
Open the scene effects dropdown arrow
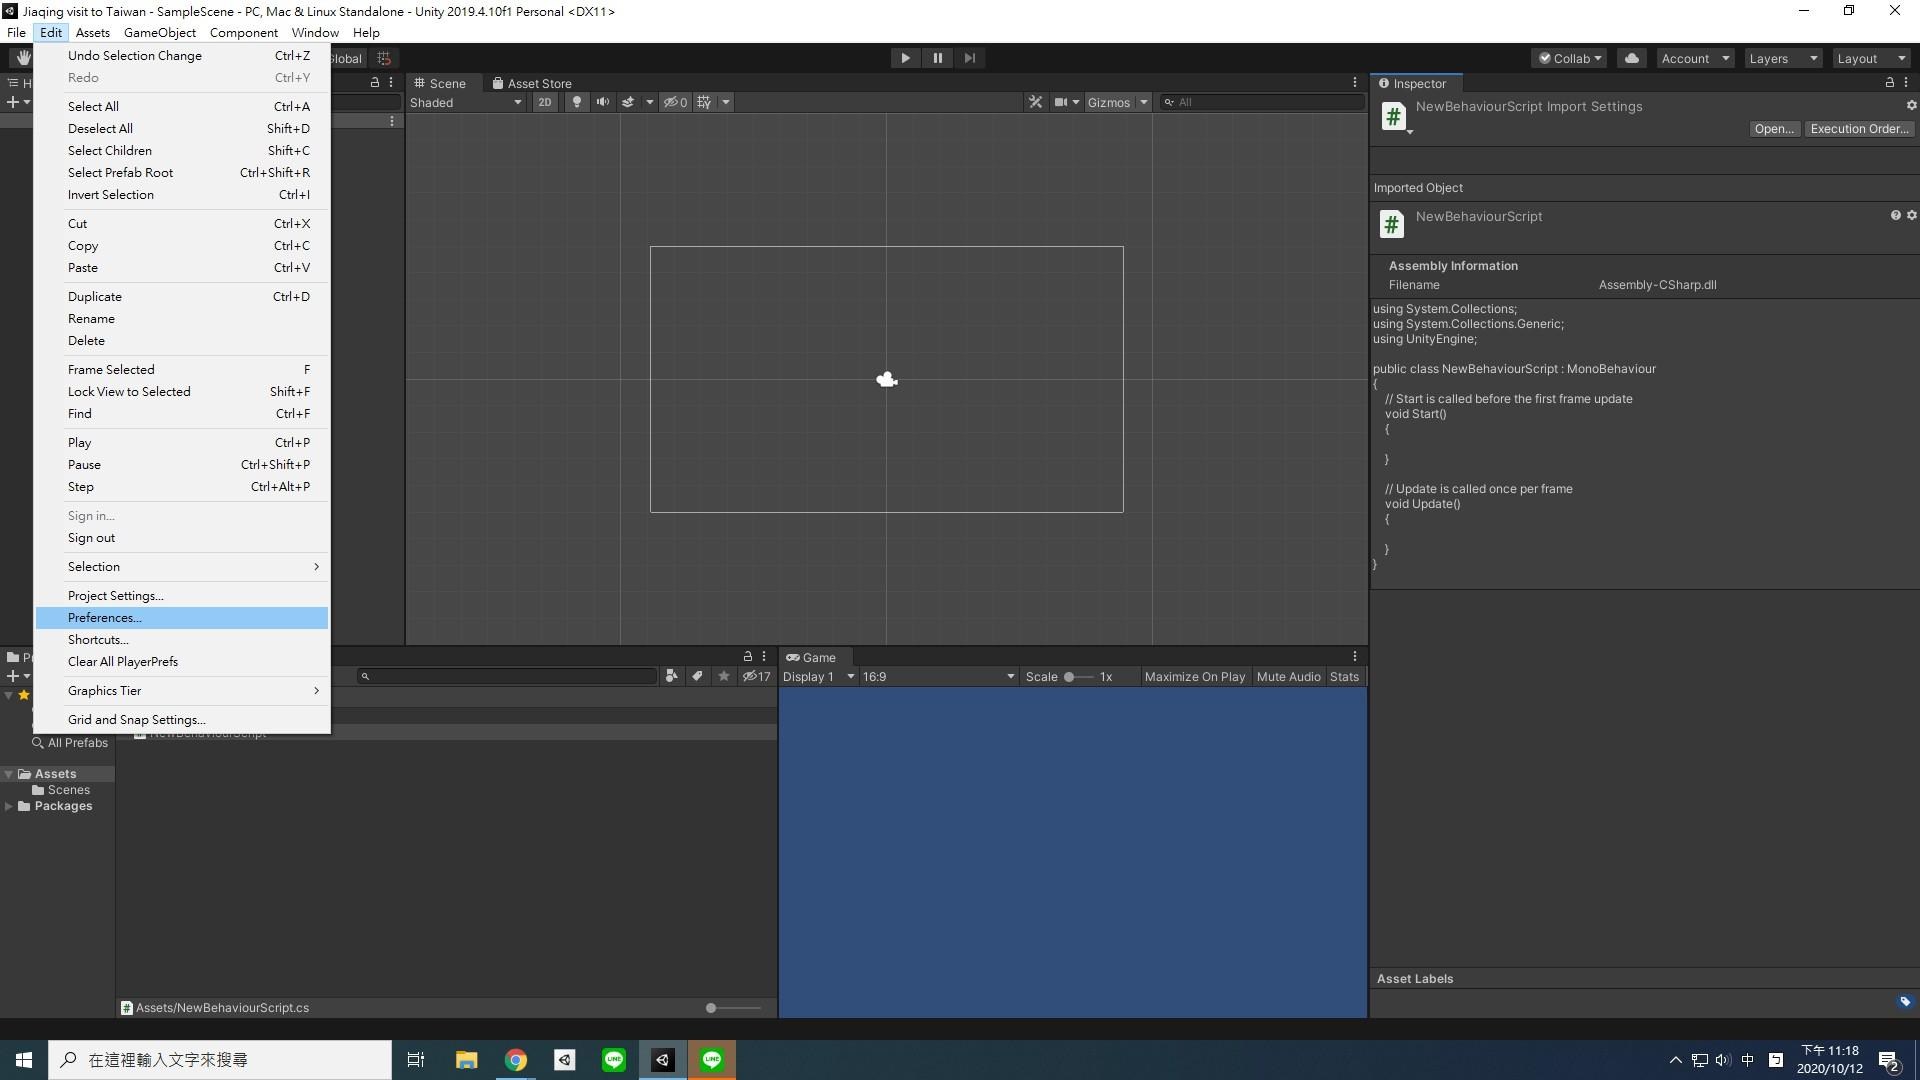pos(649,102)
